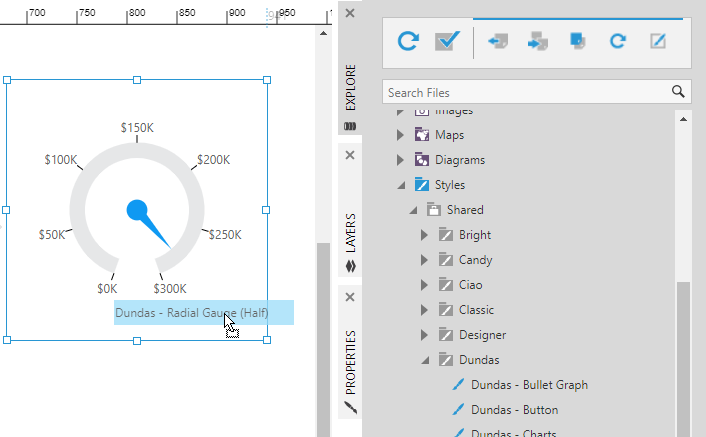Click the multiple files import arrow icon
This screenshot has height=437, width=706.
(538, 41)
